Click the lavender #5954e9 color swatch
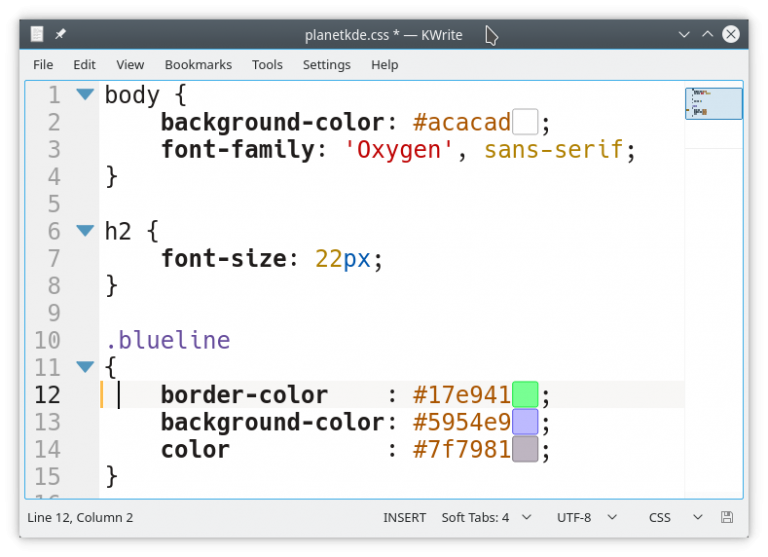768x557 pixels. (525, 421)
